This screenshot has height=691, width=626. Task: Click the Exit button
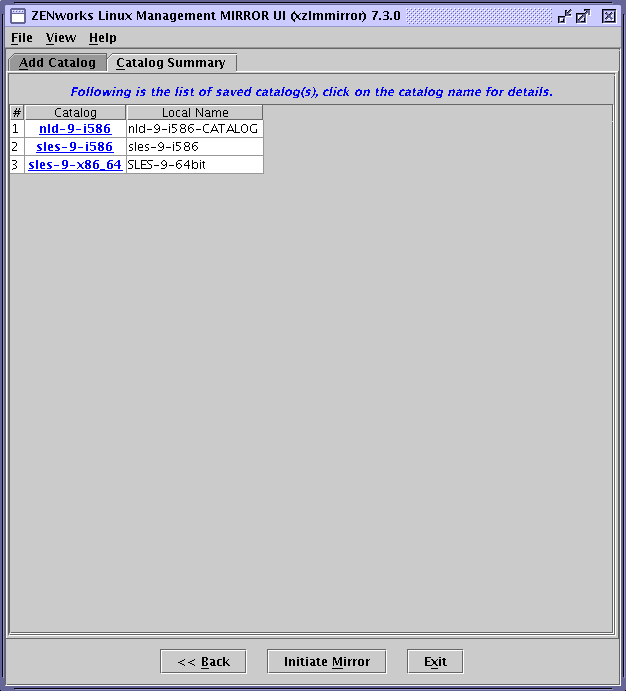(435, 661)
